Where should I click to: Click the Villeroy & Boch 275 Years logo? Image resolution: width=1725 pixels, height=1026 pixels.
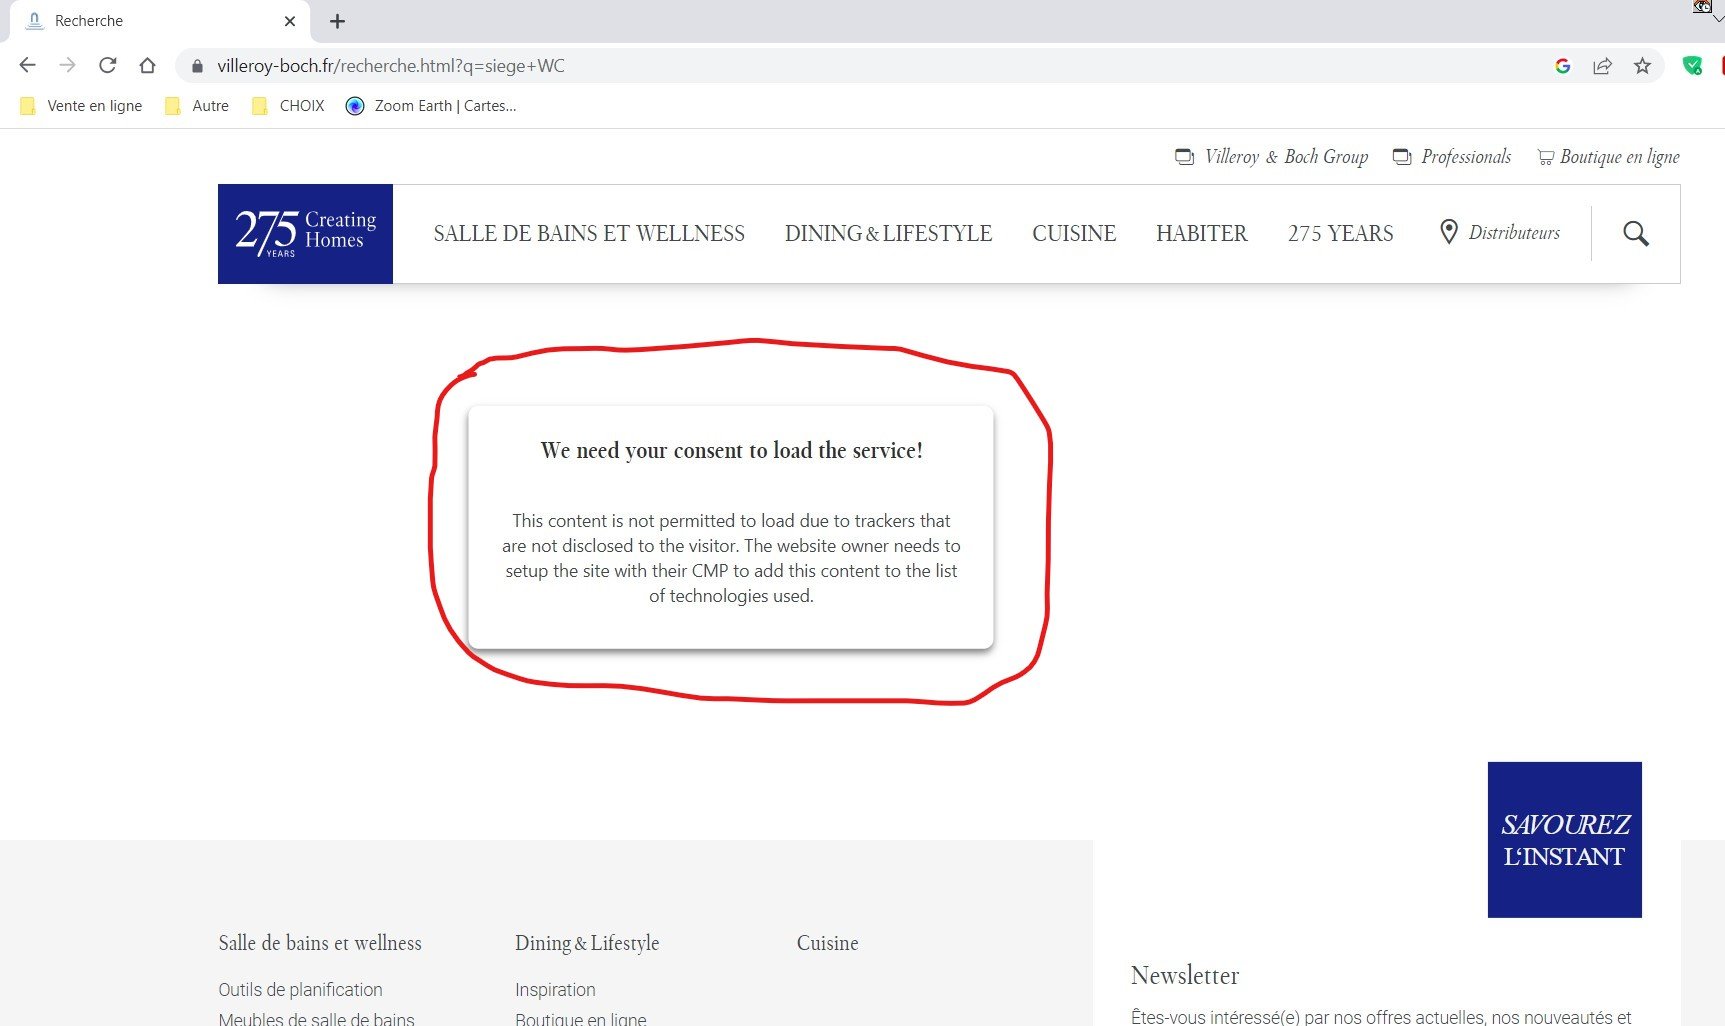(305, 233)
